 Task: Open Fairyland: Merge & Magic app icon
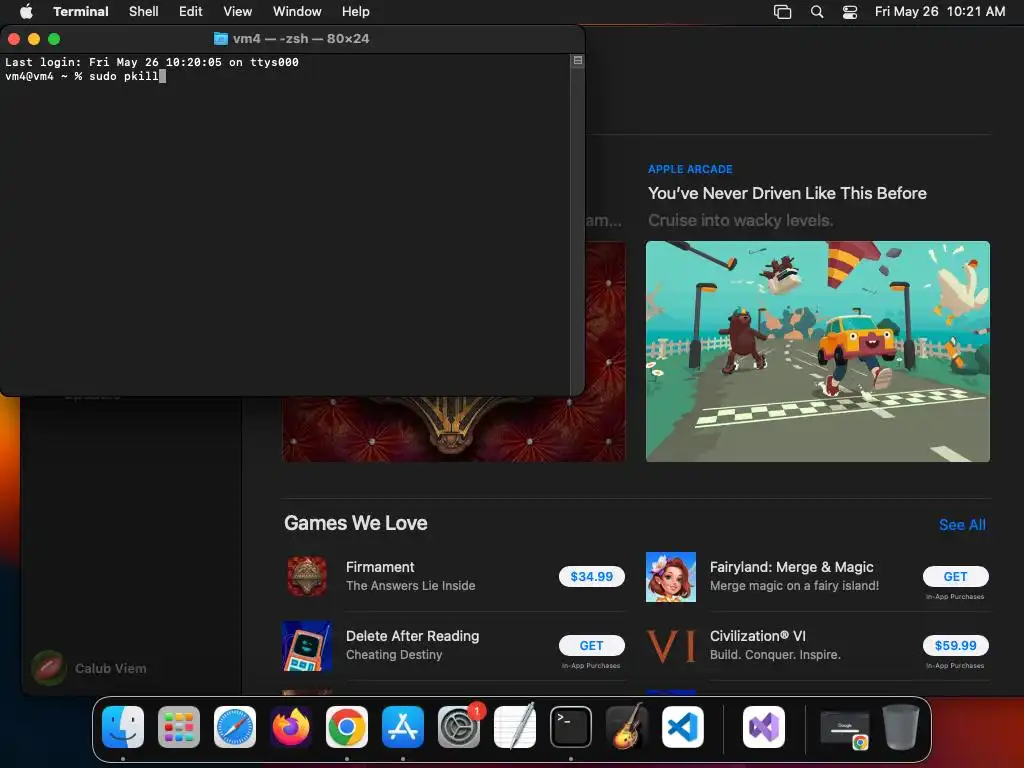[671, 577]
